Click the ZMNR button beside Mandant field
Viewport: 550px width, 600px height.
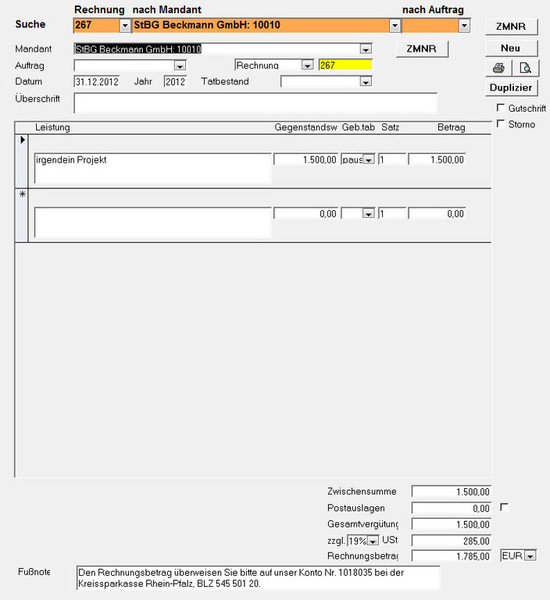tap(421, 49)
